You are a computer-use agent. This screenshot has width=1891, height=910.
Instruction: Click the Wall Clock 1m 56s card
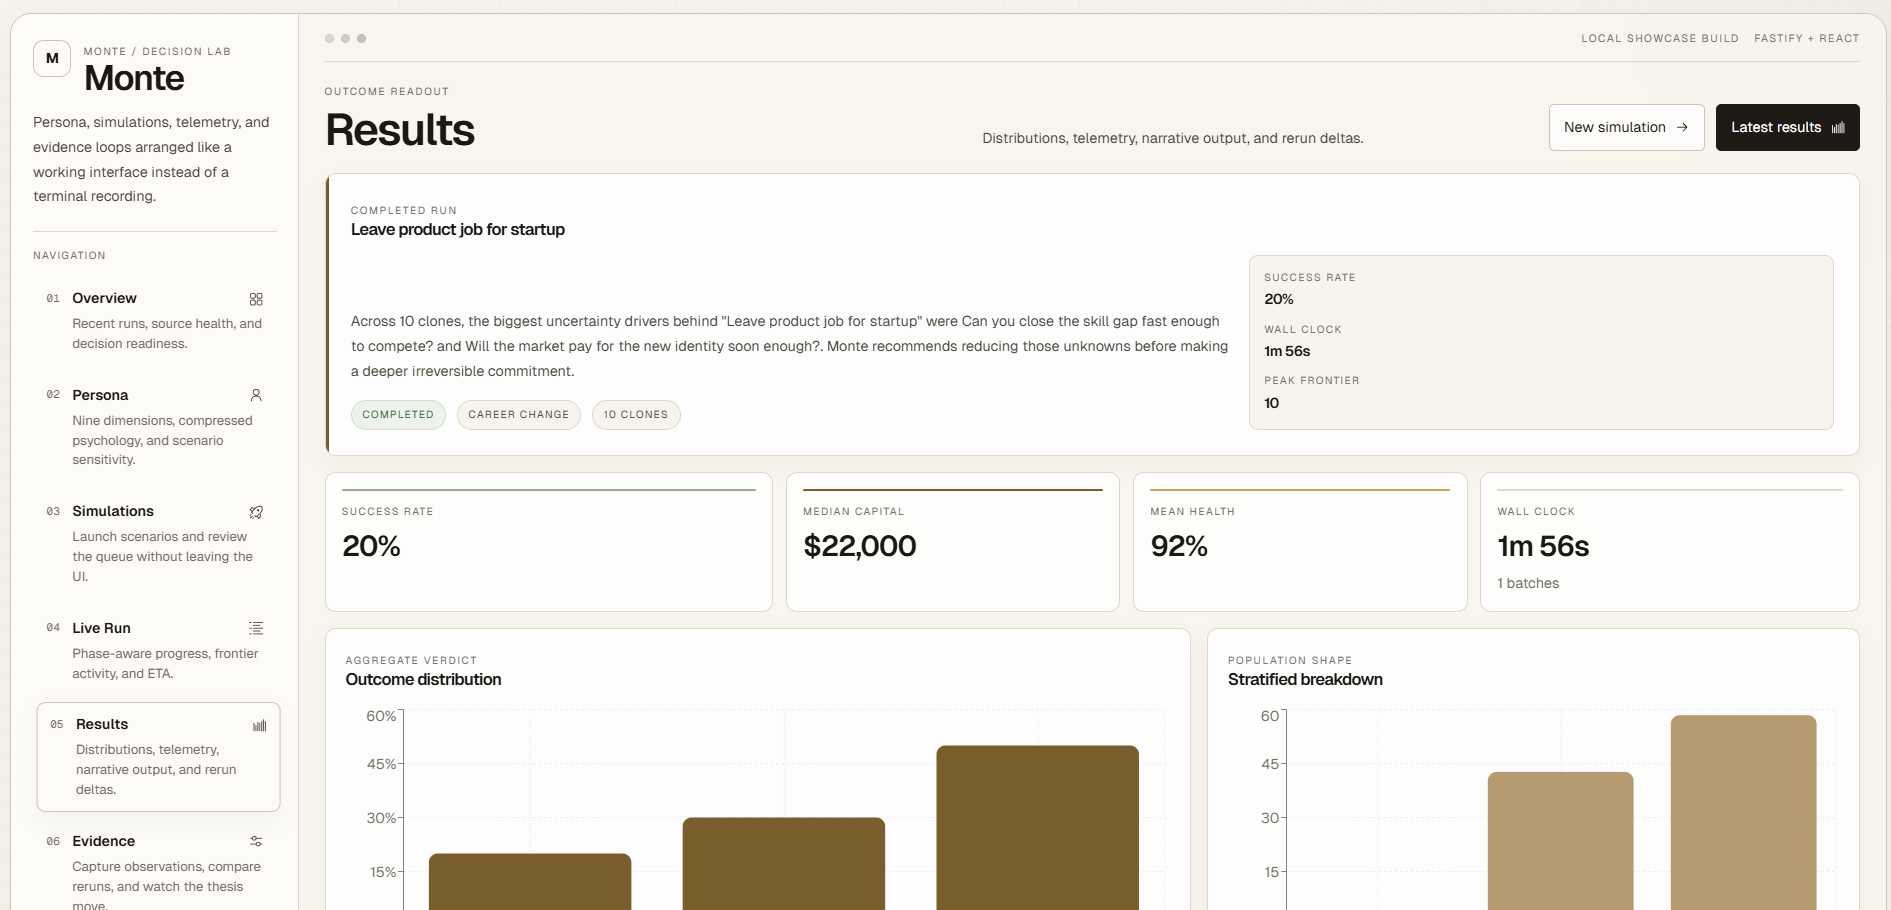pyautogui.click(x=1669, y=542)
